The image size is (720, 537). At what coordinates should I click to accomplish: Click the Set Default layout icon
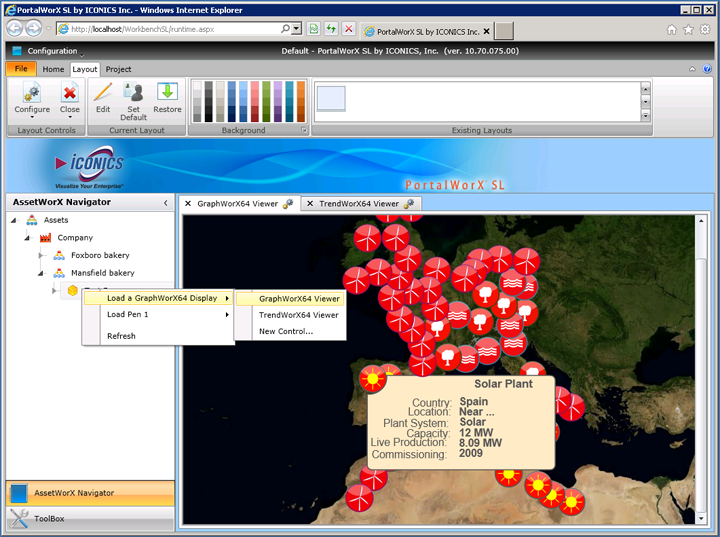(x=134, y=92)
